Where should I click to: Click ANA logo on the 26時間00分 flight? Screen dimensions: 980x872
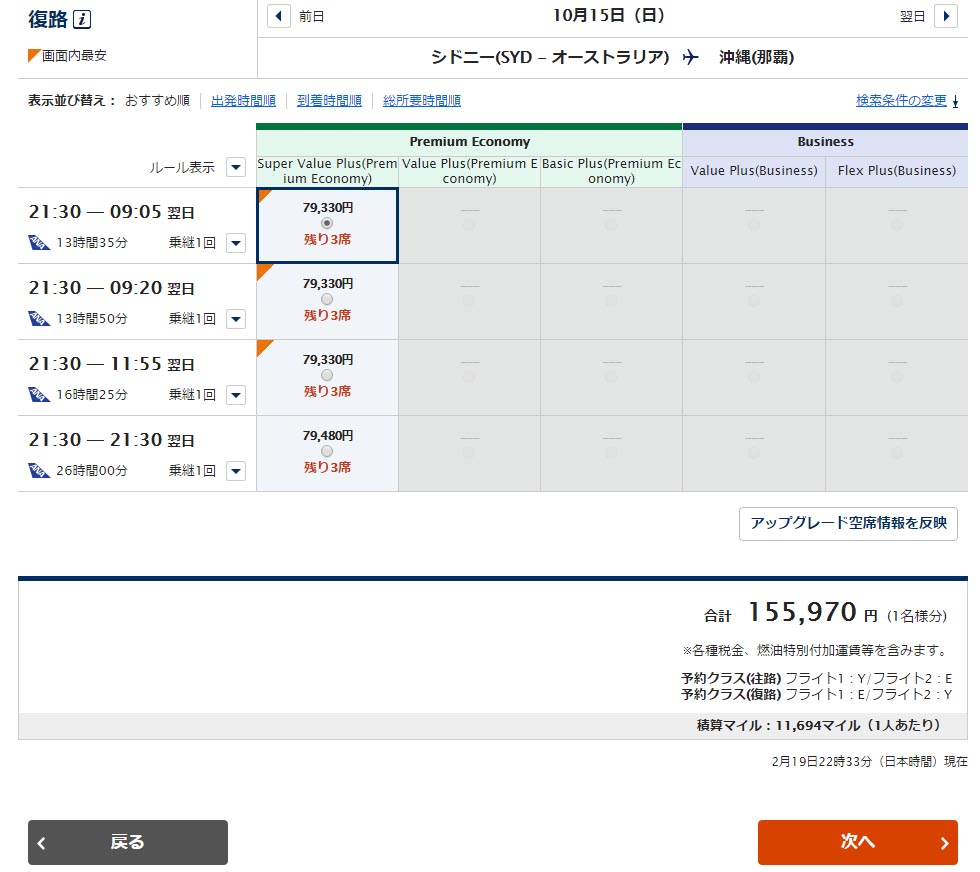(39, 470)
